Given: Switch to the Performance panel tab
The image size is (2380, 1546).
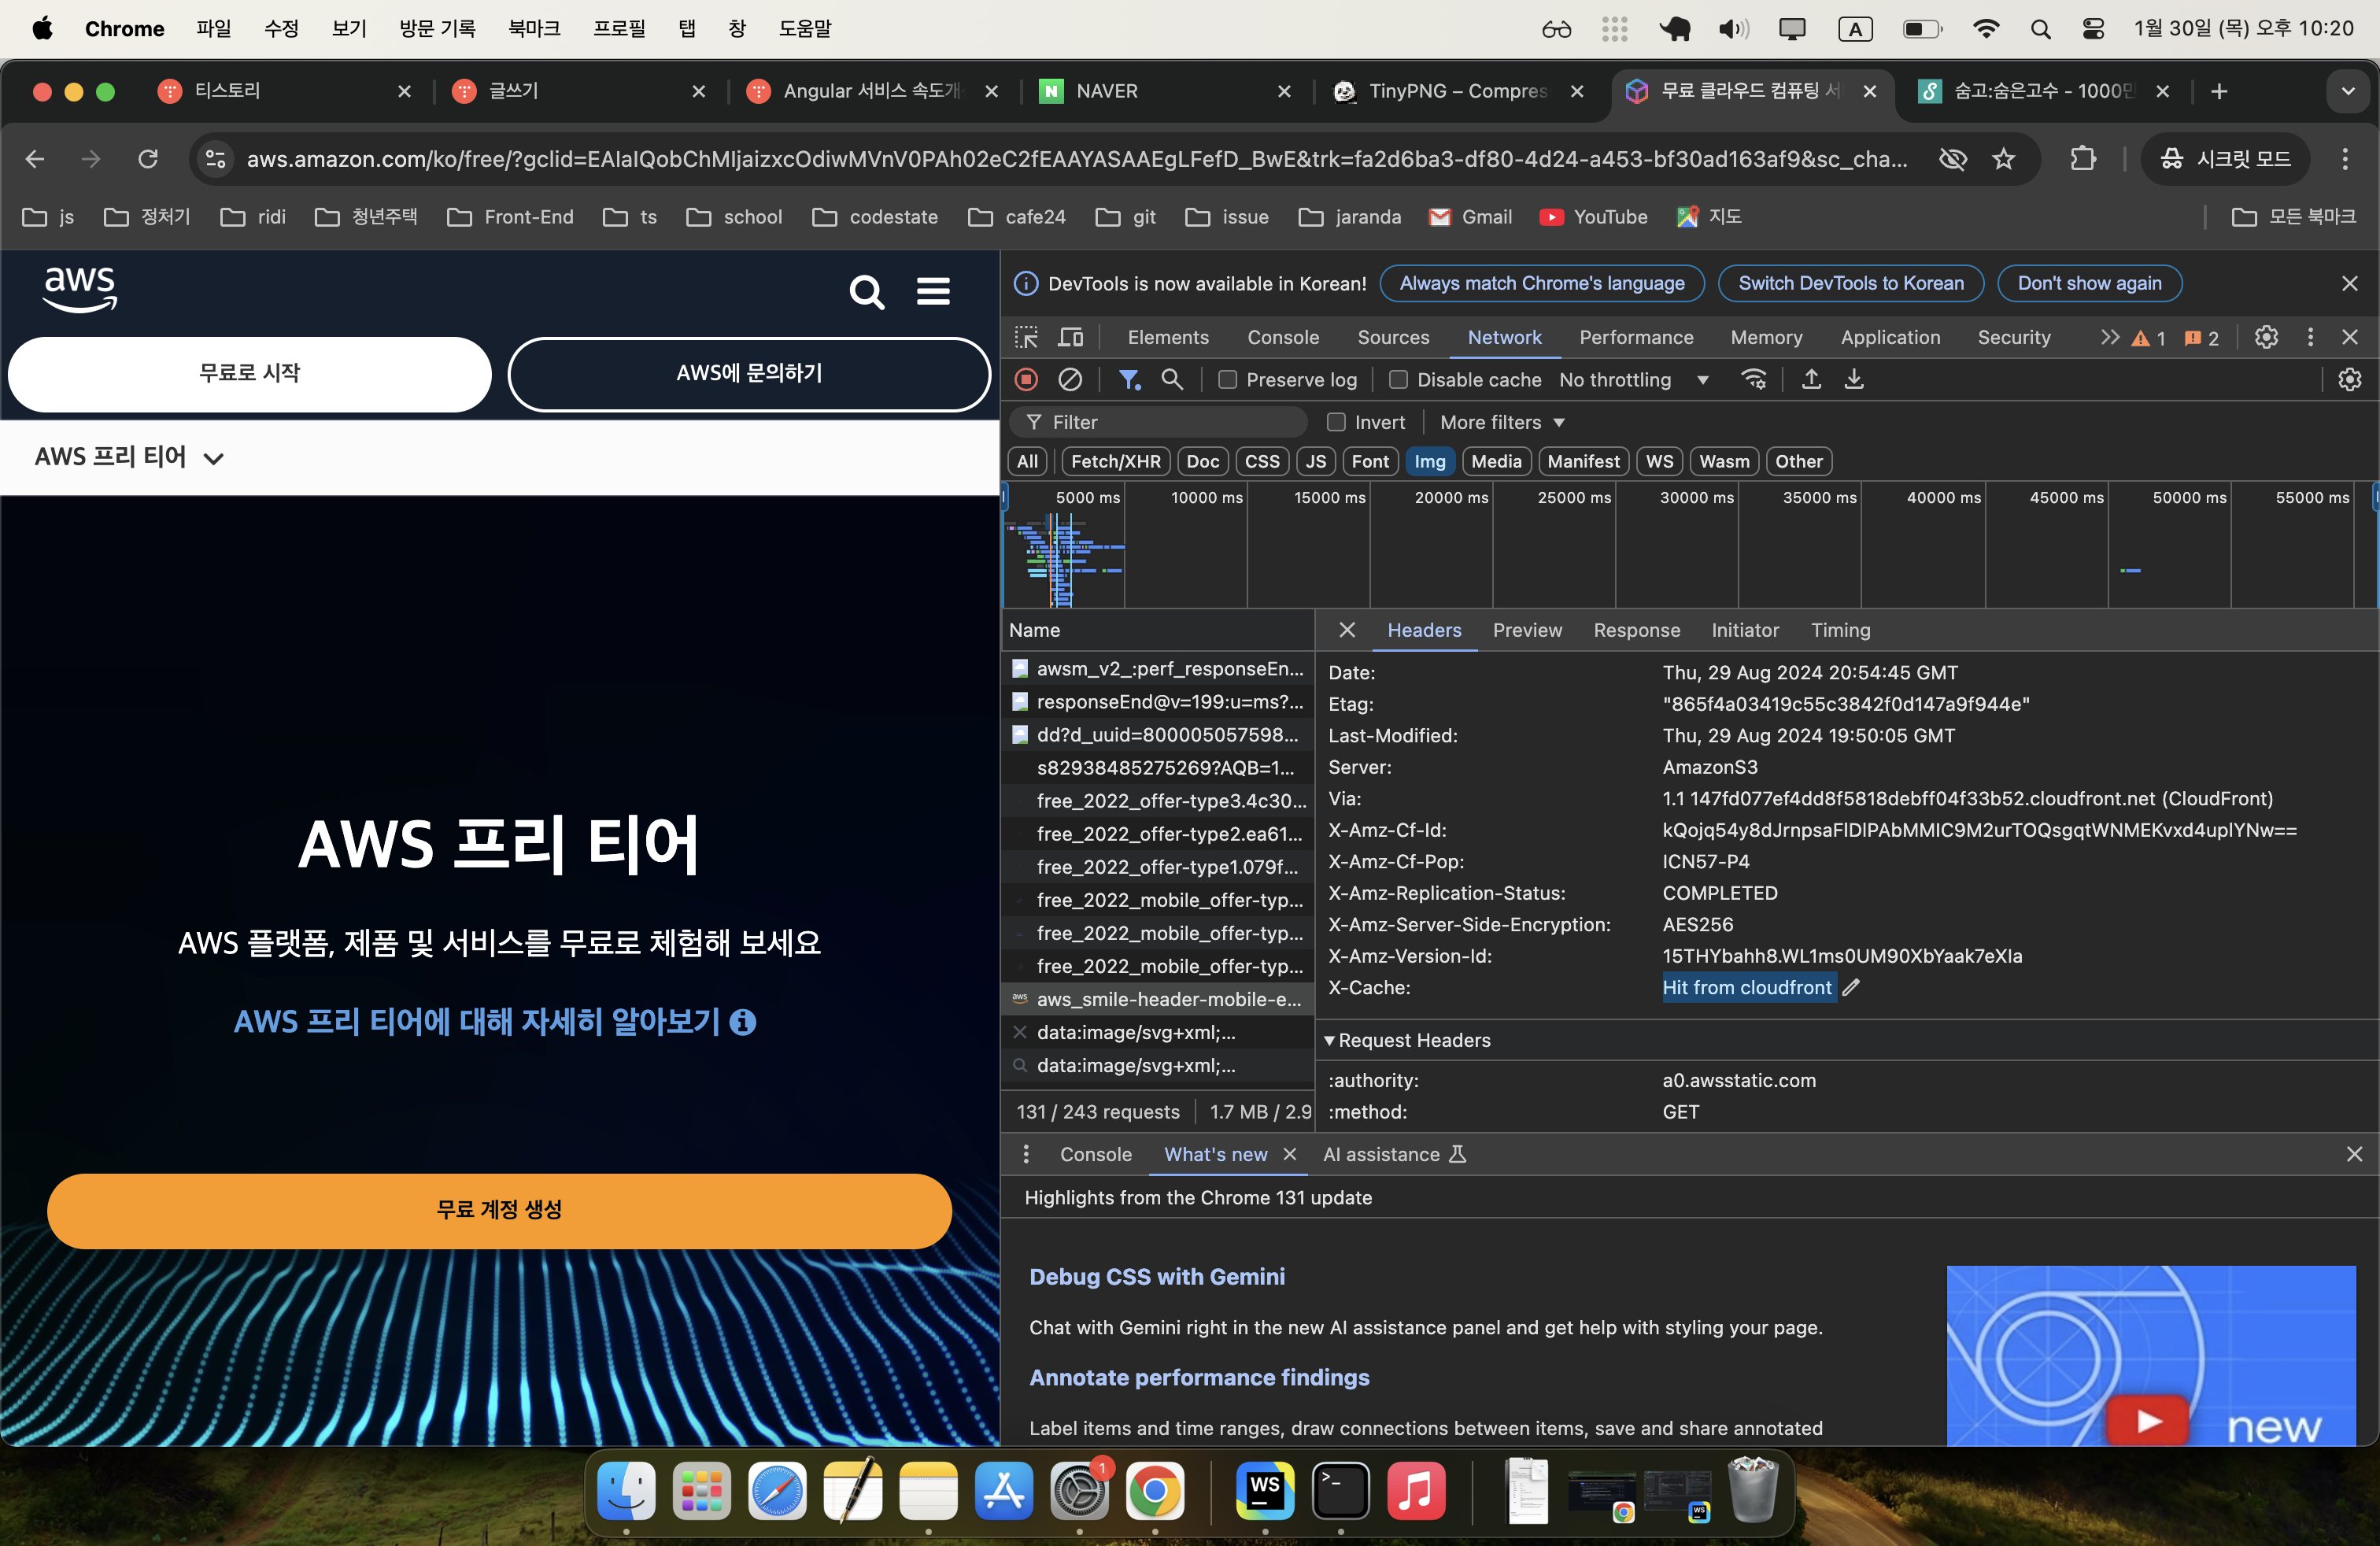Looking at the screenshot, I should point(1636,338).
